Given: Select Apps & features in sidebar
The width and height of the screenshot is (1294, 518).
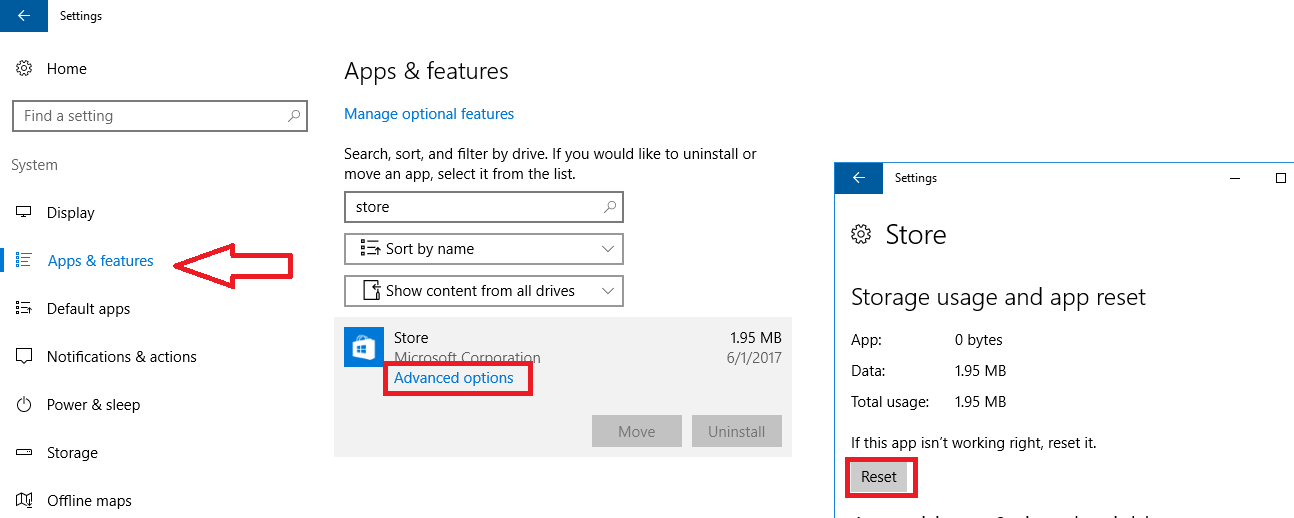Looking at the screenshot, I should pos(100,260).
